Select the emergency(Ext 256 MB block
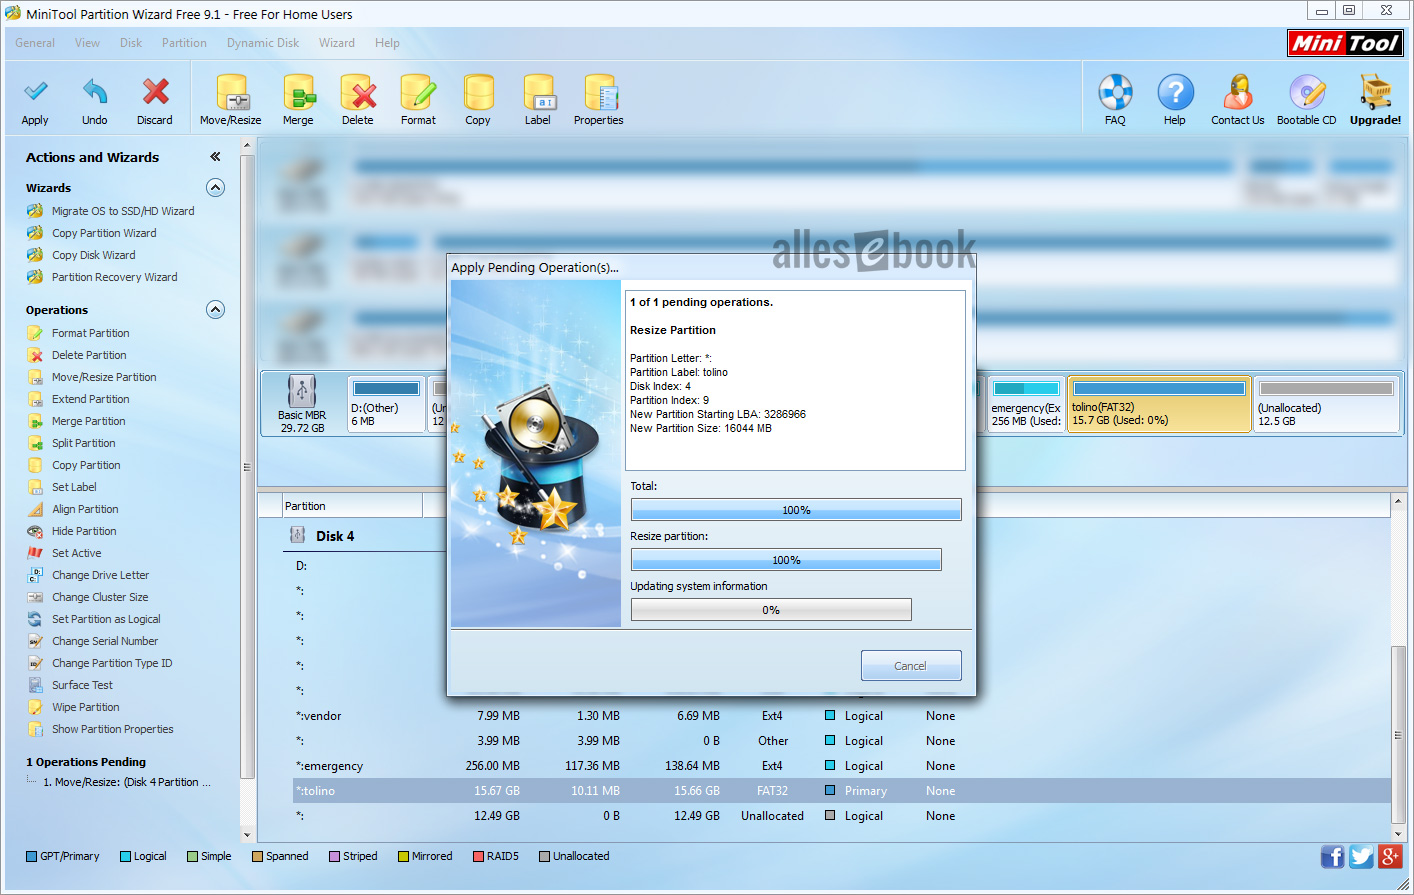 coord(1026,404)
